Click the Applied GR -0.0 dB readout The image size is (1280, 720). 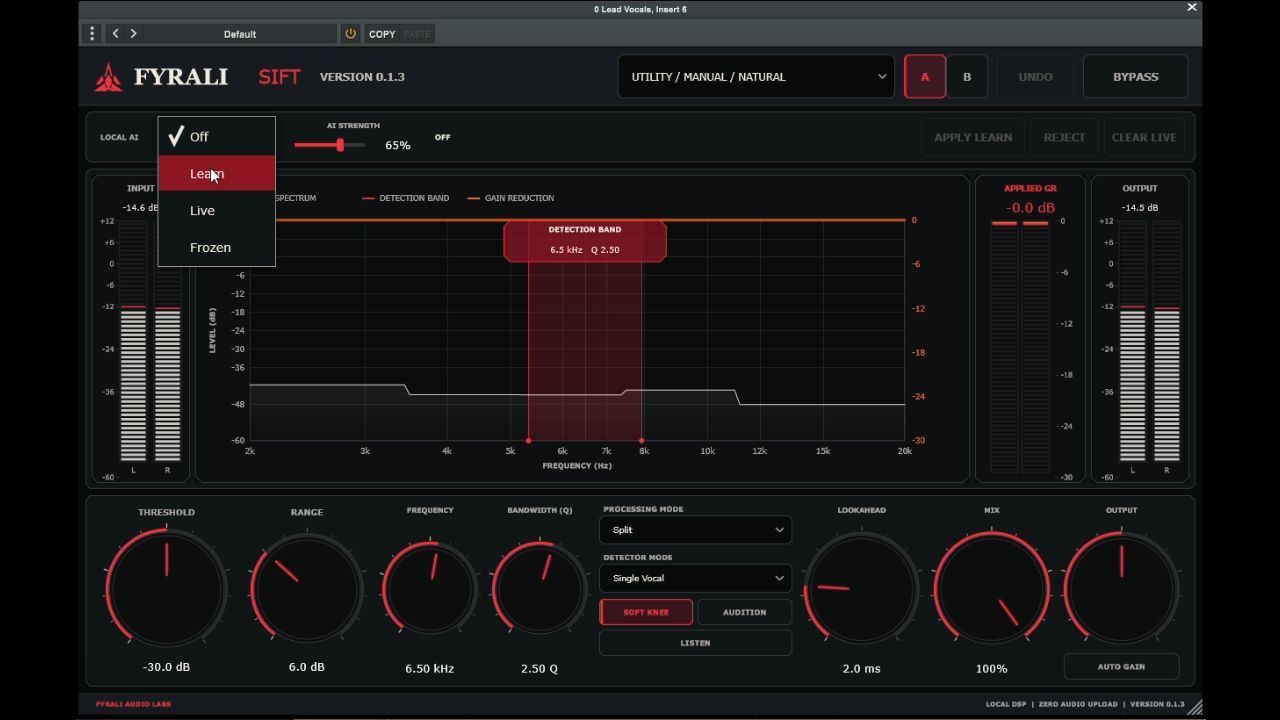[x=1030, y=208]
